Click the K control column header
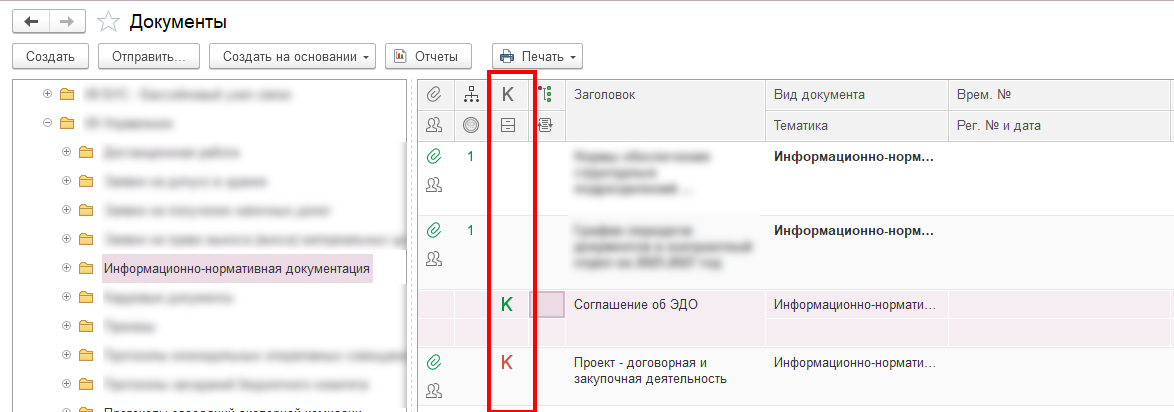Image resolution: width=1174 pixels, height=412 pixels. [x=508, y=95]
